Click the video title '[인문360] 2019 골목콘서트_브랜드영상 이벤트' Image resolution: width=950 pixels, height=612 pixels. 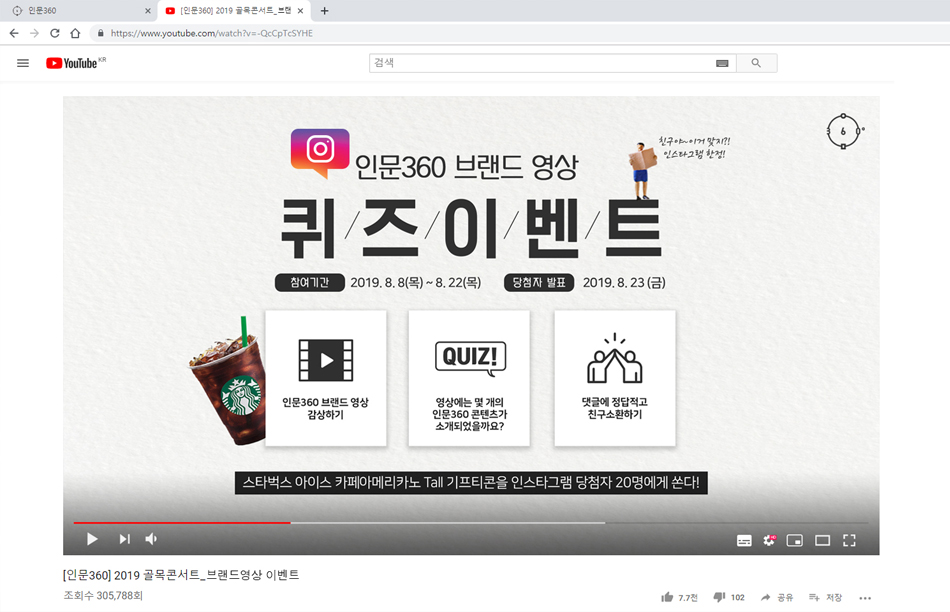(x=181, y=575)
